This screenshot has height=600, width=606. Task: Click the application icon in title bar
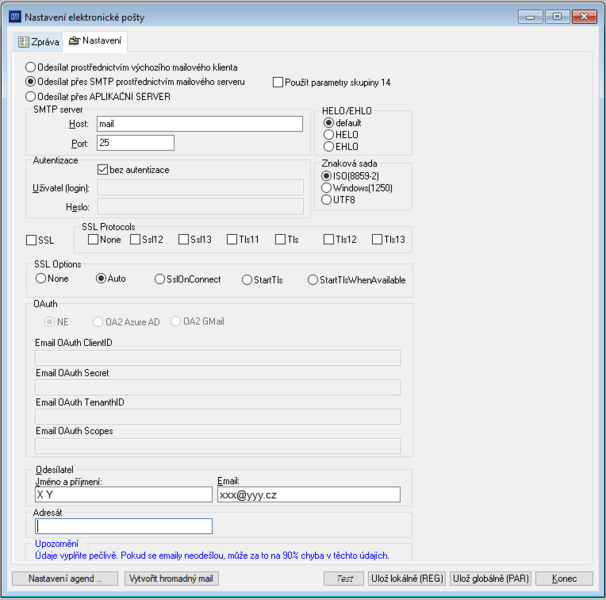(15, 17)
